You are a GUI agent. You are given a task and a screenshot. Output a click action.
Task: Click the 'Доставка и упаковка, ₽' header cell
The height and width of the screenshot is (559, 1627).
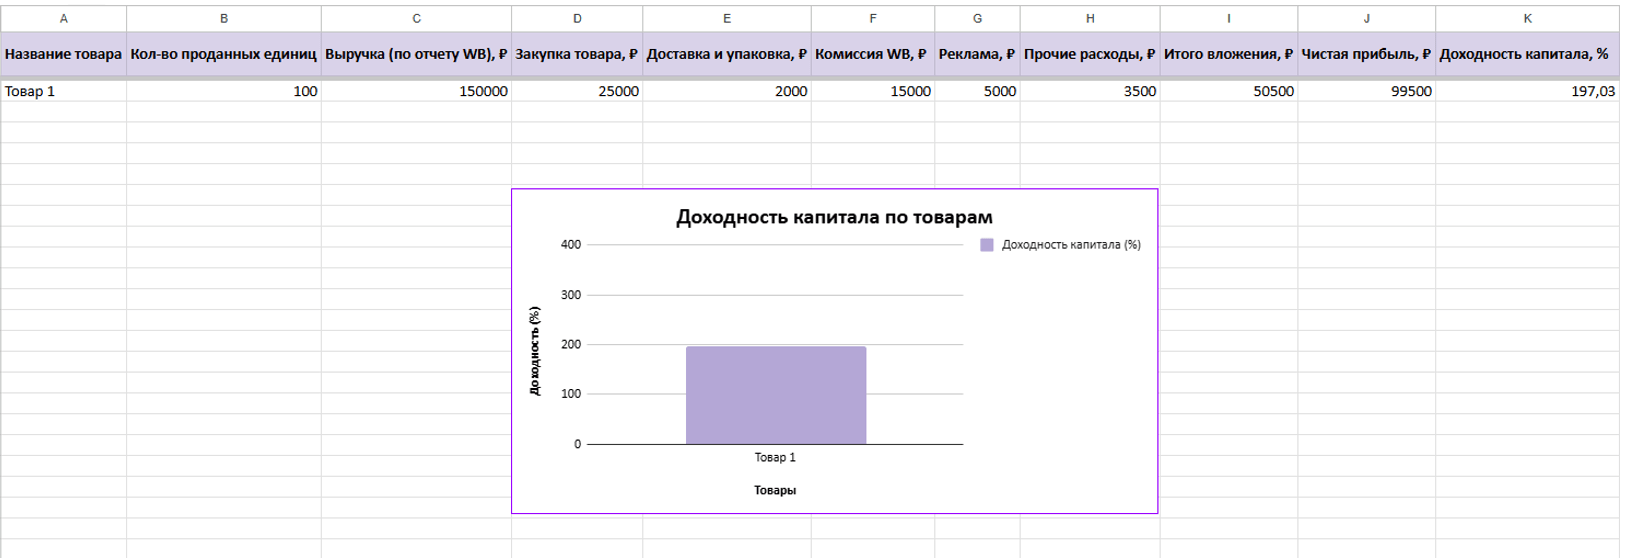coord(727,54)
